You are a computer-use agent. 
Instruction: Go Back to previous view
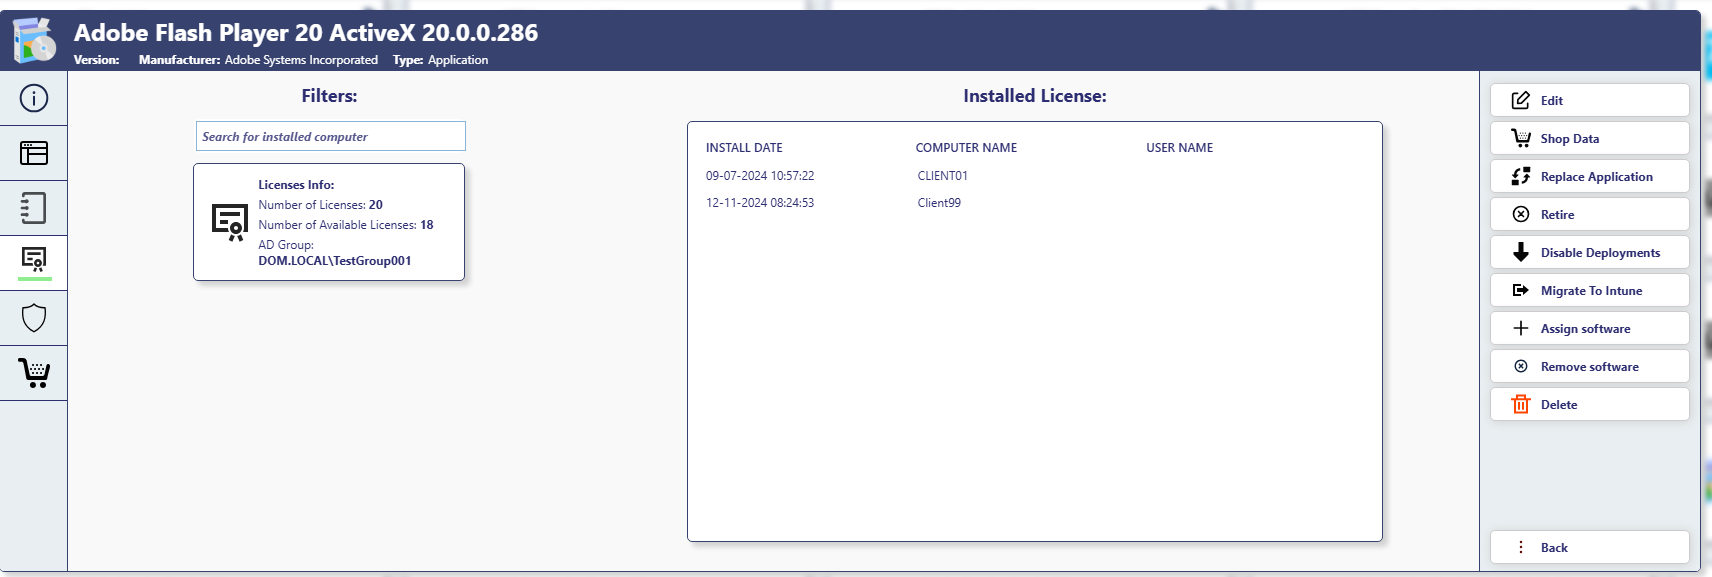pos(1589,547)
